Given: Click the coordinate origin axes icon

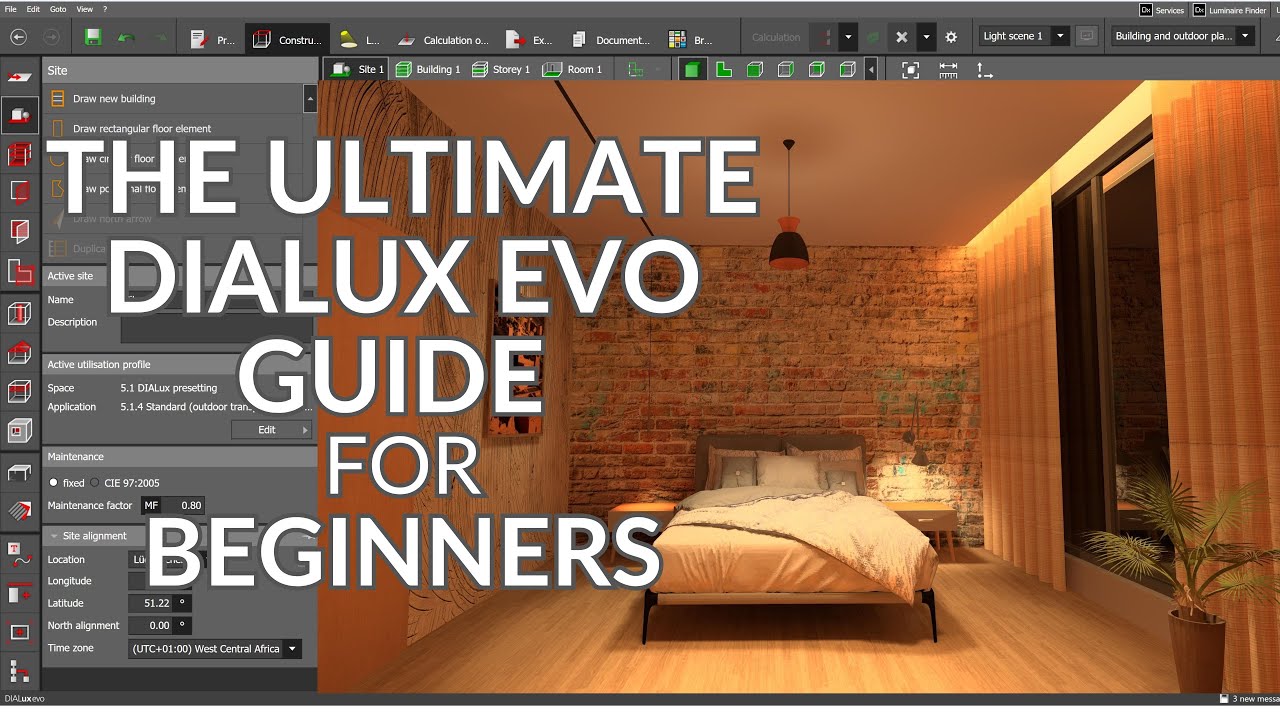Looking at the screenshot, I should coord(985,70).
